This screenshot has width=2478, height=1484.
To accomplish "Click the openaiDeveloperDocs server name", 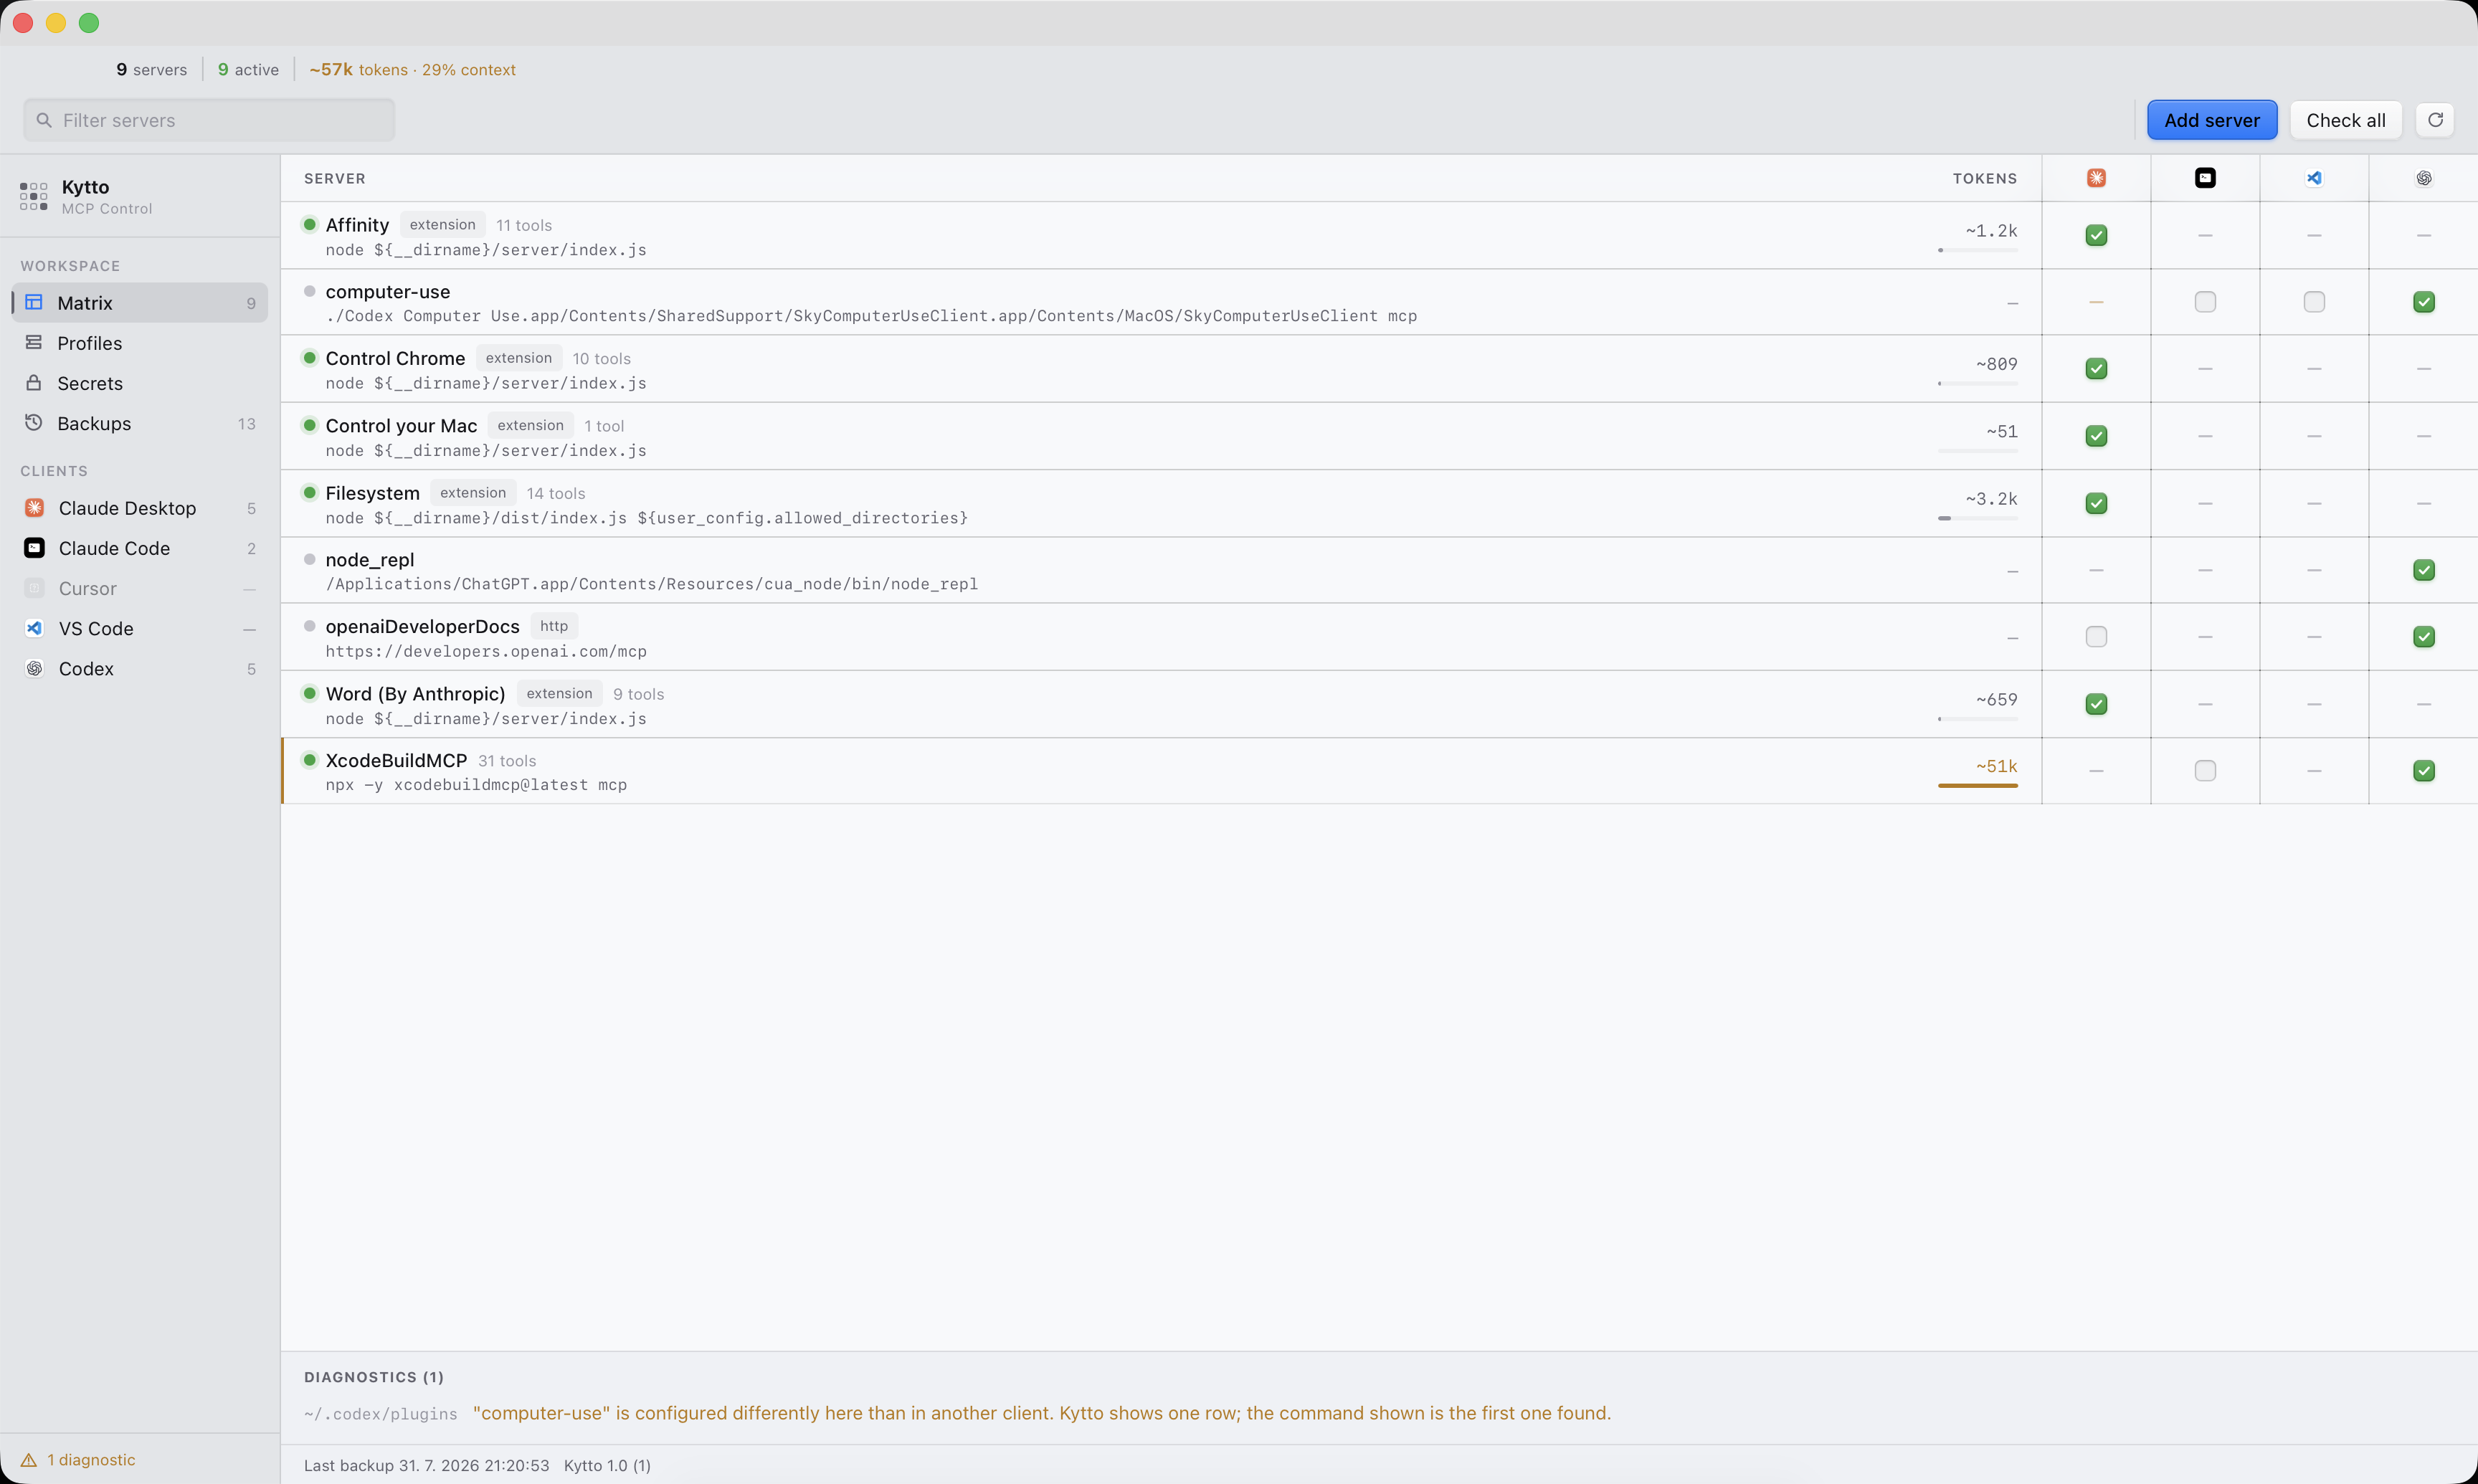I will (x=422, y=626).
